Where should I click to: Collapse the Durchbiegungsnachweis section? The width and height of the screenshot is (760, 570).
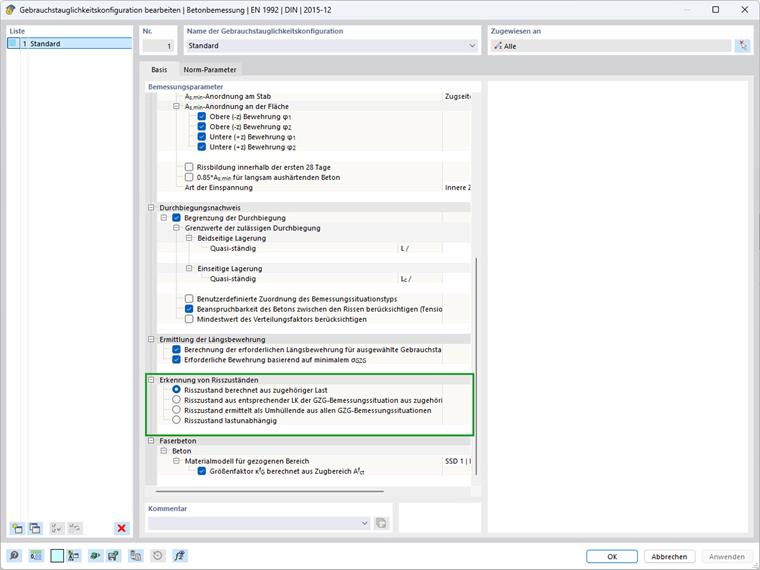[x=151, y=207]
